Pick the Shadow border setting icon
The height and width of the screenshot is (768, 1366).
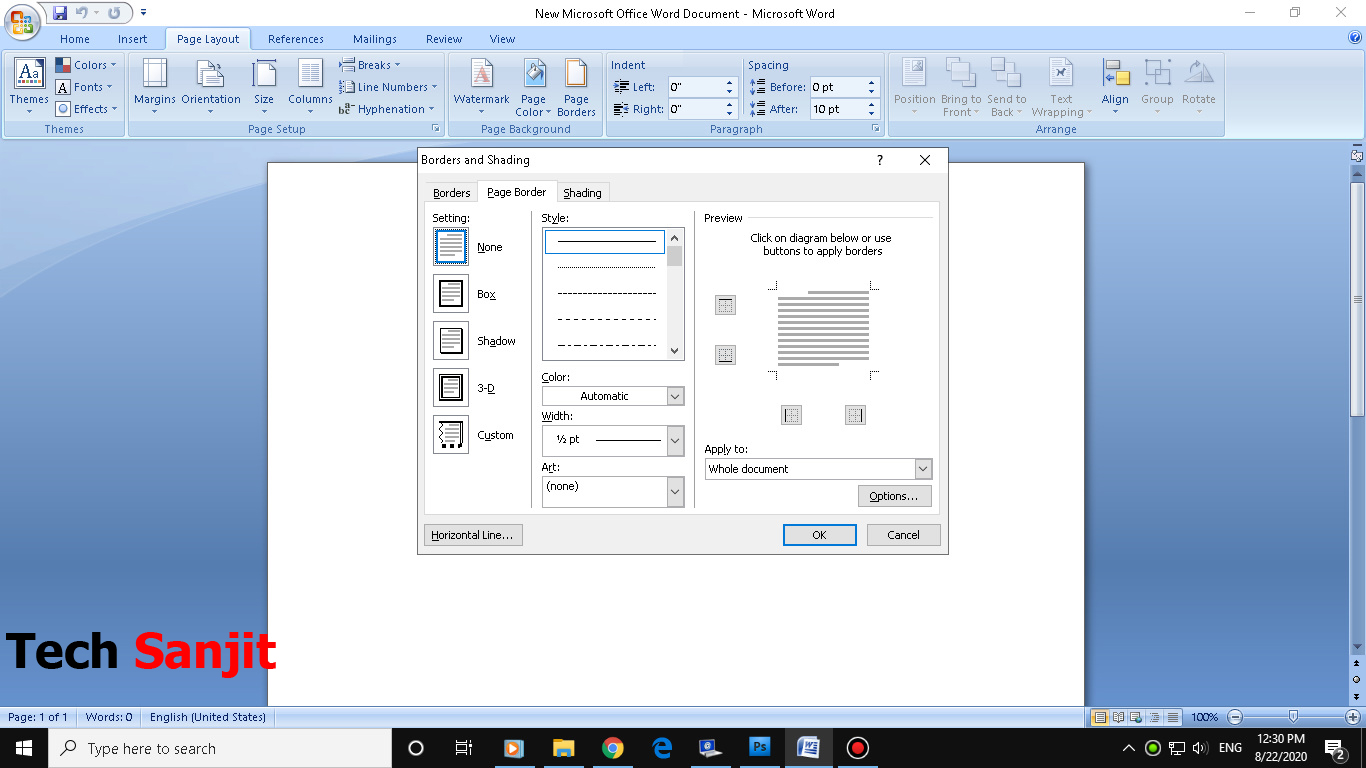click(x=450, y=341)
